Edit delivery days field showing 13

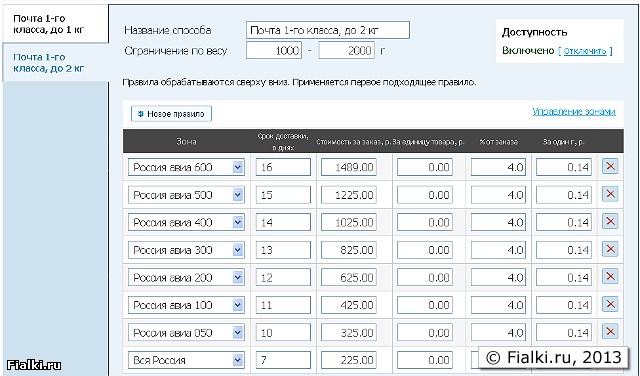click(x=283, y=250)
